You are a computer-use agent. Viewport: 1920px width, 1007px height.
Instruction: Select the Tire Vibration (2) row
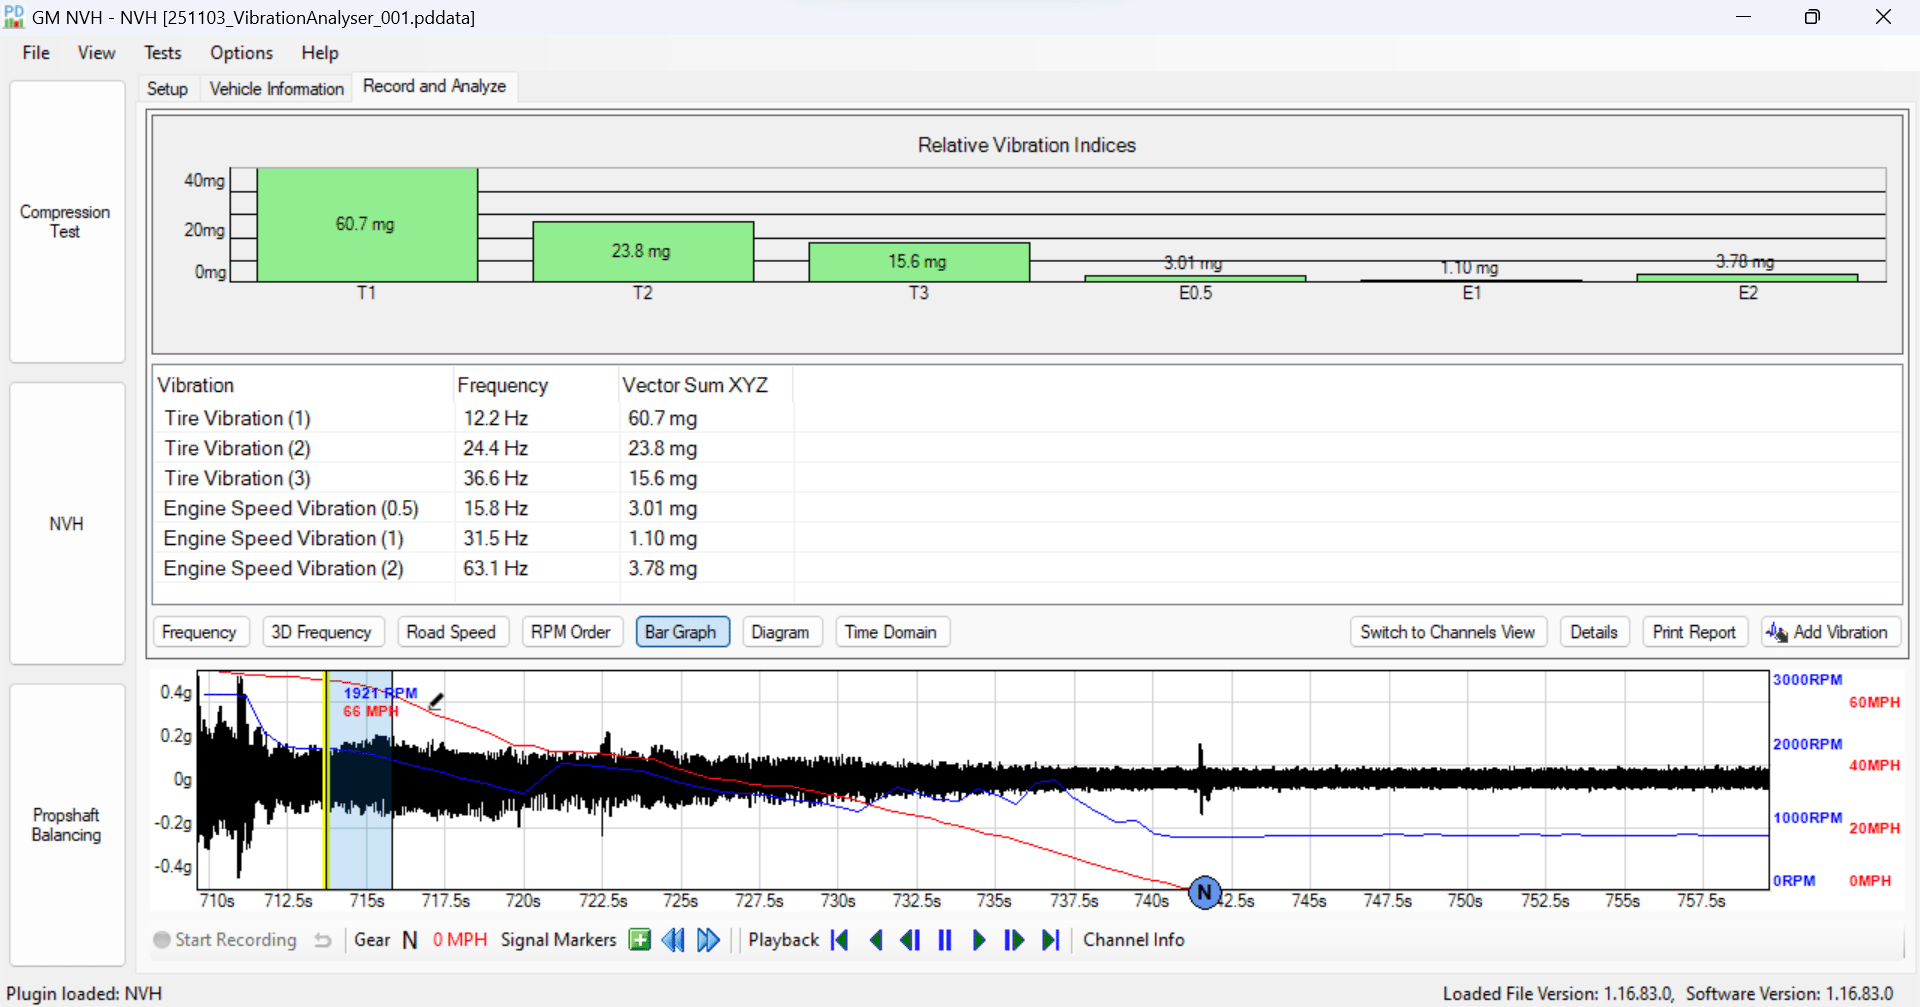tap(238, 448)
